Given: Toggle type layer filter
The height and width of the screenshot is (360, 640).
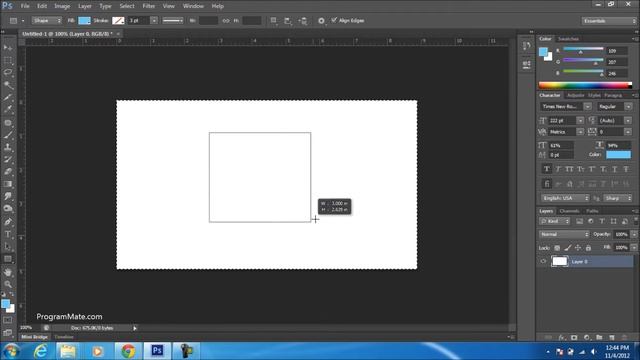Looking at the screenshot, I should 602,221.
